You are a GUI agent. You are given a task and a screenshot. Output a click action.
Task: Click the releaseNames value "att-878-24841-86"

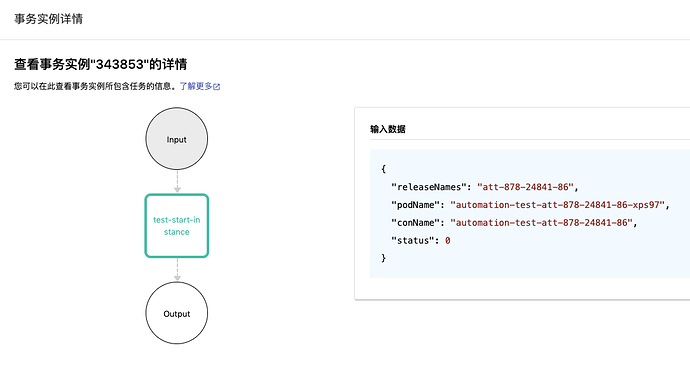[x=525, y=187]
